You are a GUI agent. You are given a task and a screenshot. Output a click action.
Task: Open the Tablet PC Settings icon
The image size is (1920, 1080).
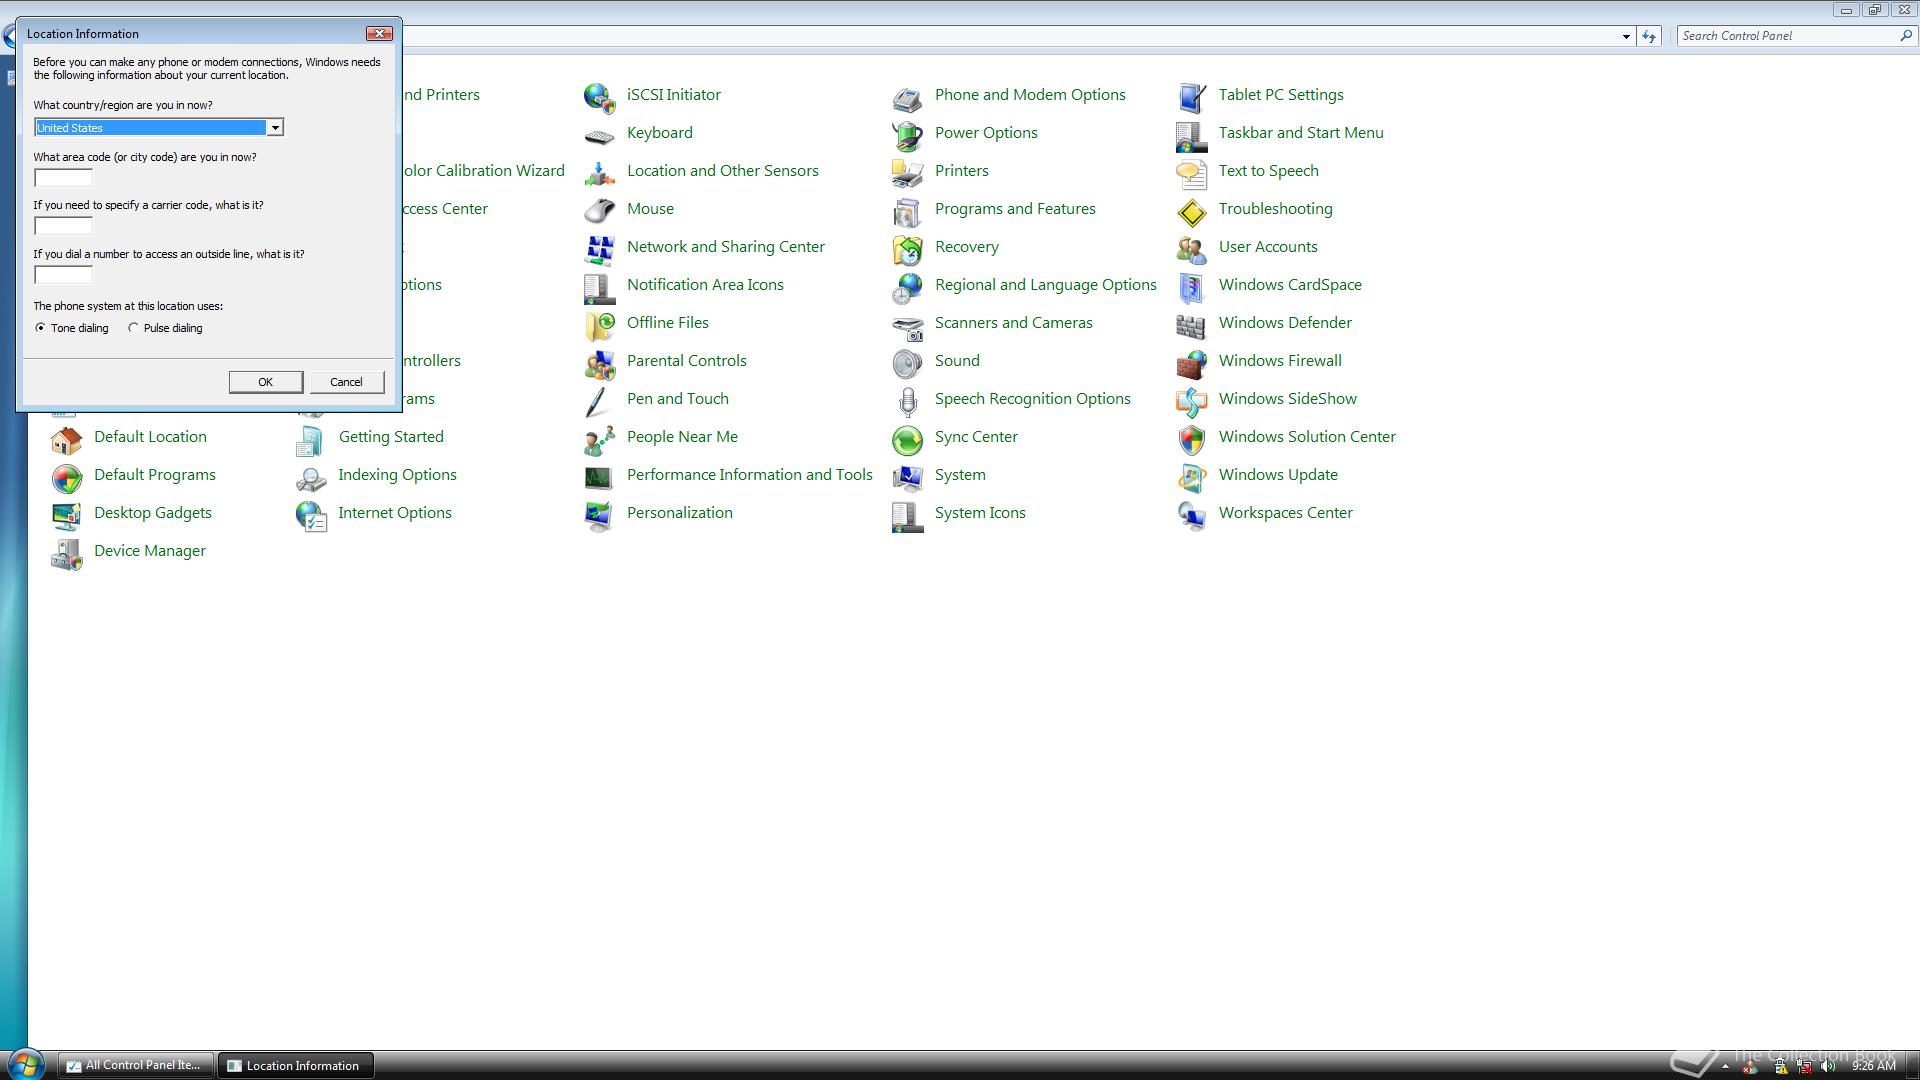[1191, 97]
